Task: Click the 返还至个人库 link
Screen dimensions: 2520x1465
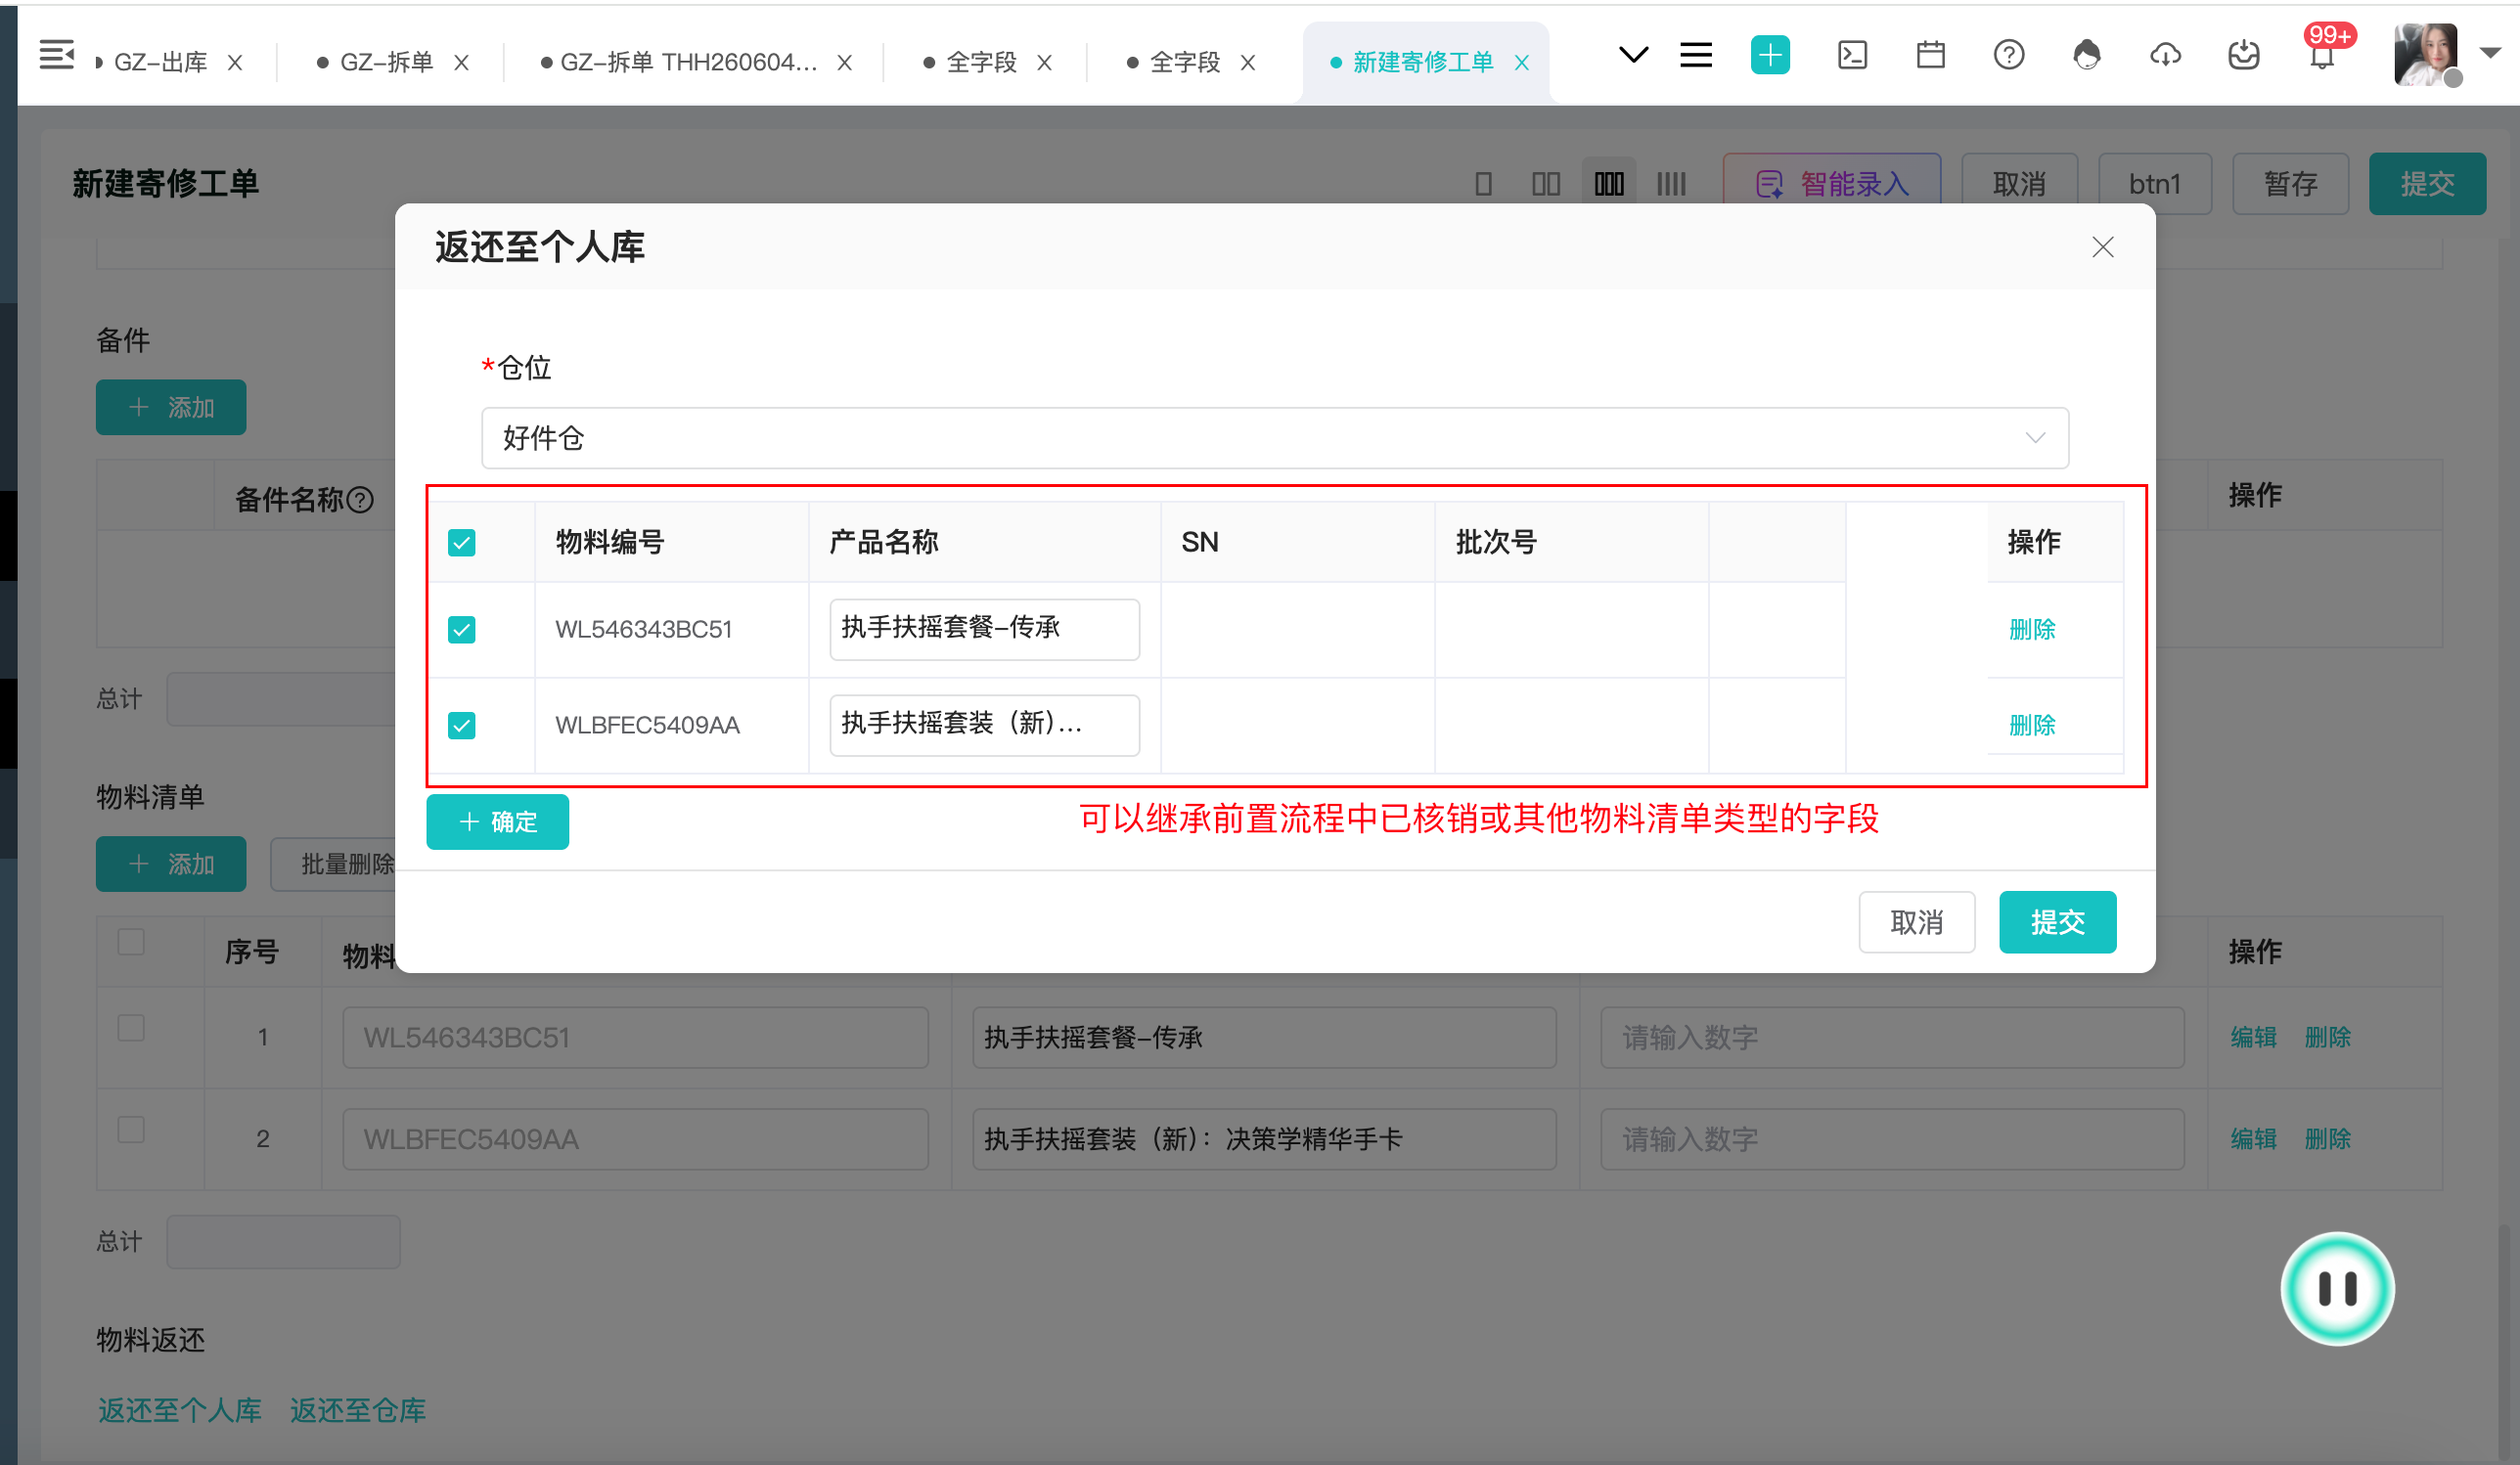Action: click(x=180, y=1410)
